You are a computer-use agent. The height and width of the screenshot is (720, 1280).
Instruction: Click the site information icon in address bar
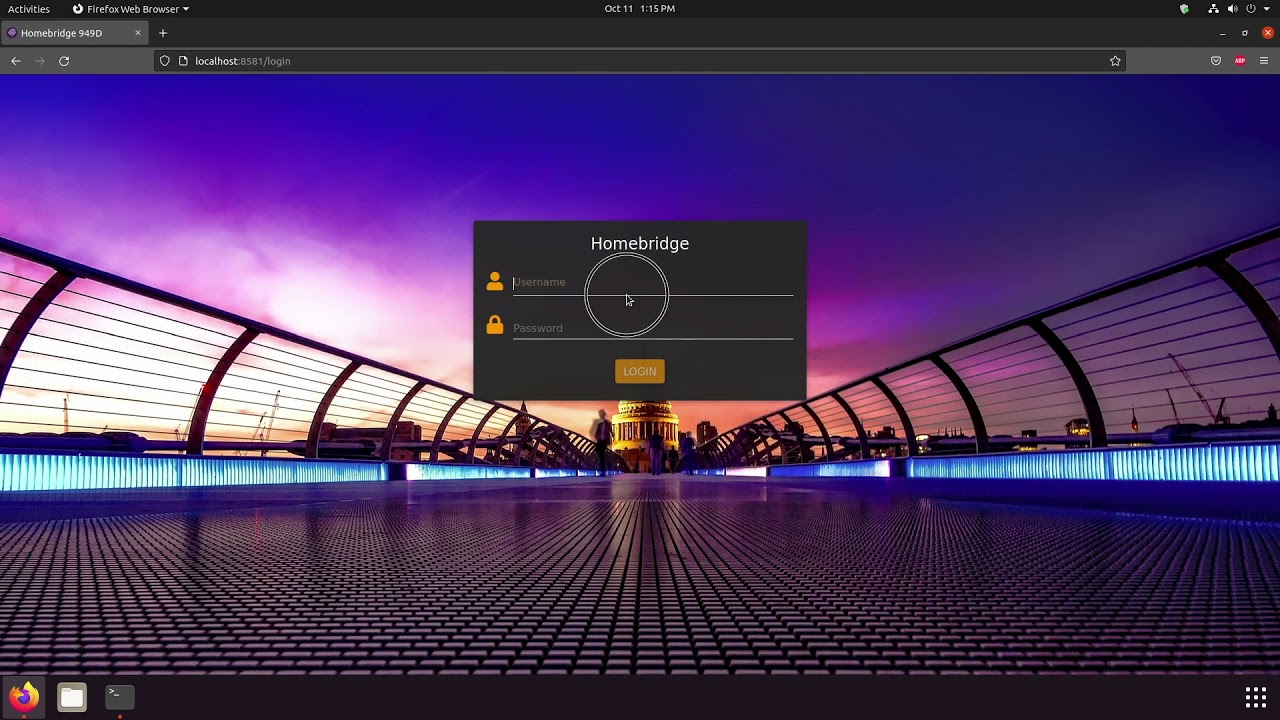183,61
